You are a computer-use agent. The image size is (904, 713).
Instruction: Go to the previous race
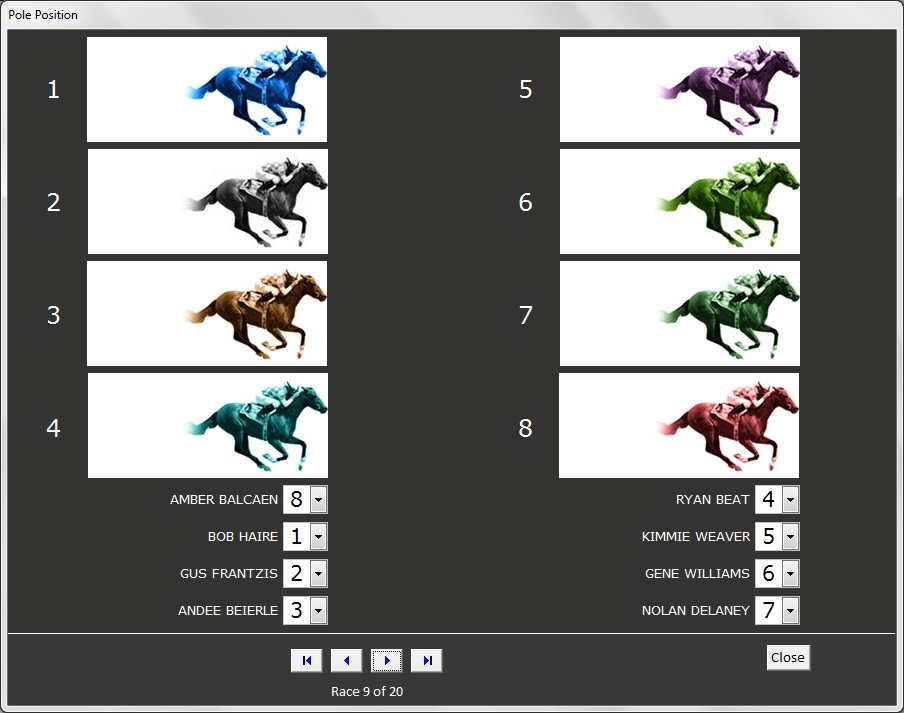pos(346,661)
